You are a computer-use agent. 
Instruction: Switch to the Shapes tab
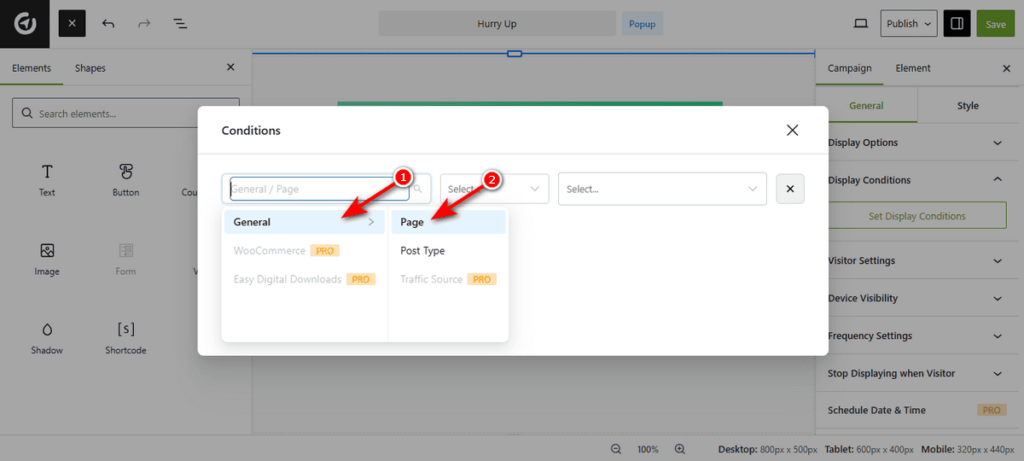click(90, 68)
